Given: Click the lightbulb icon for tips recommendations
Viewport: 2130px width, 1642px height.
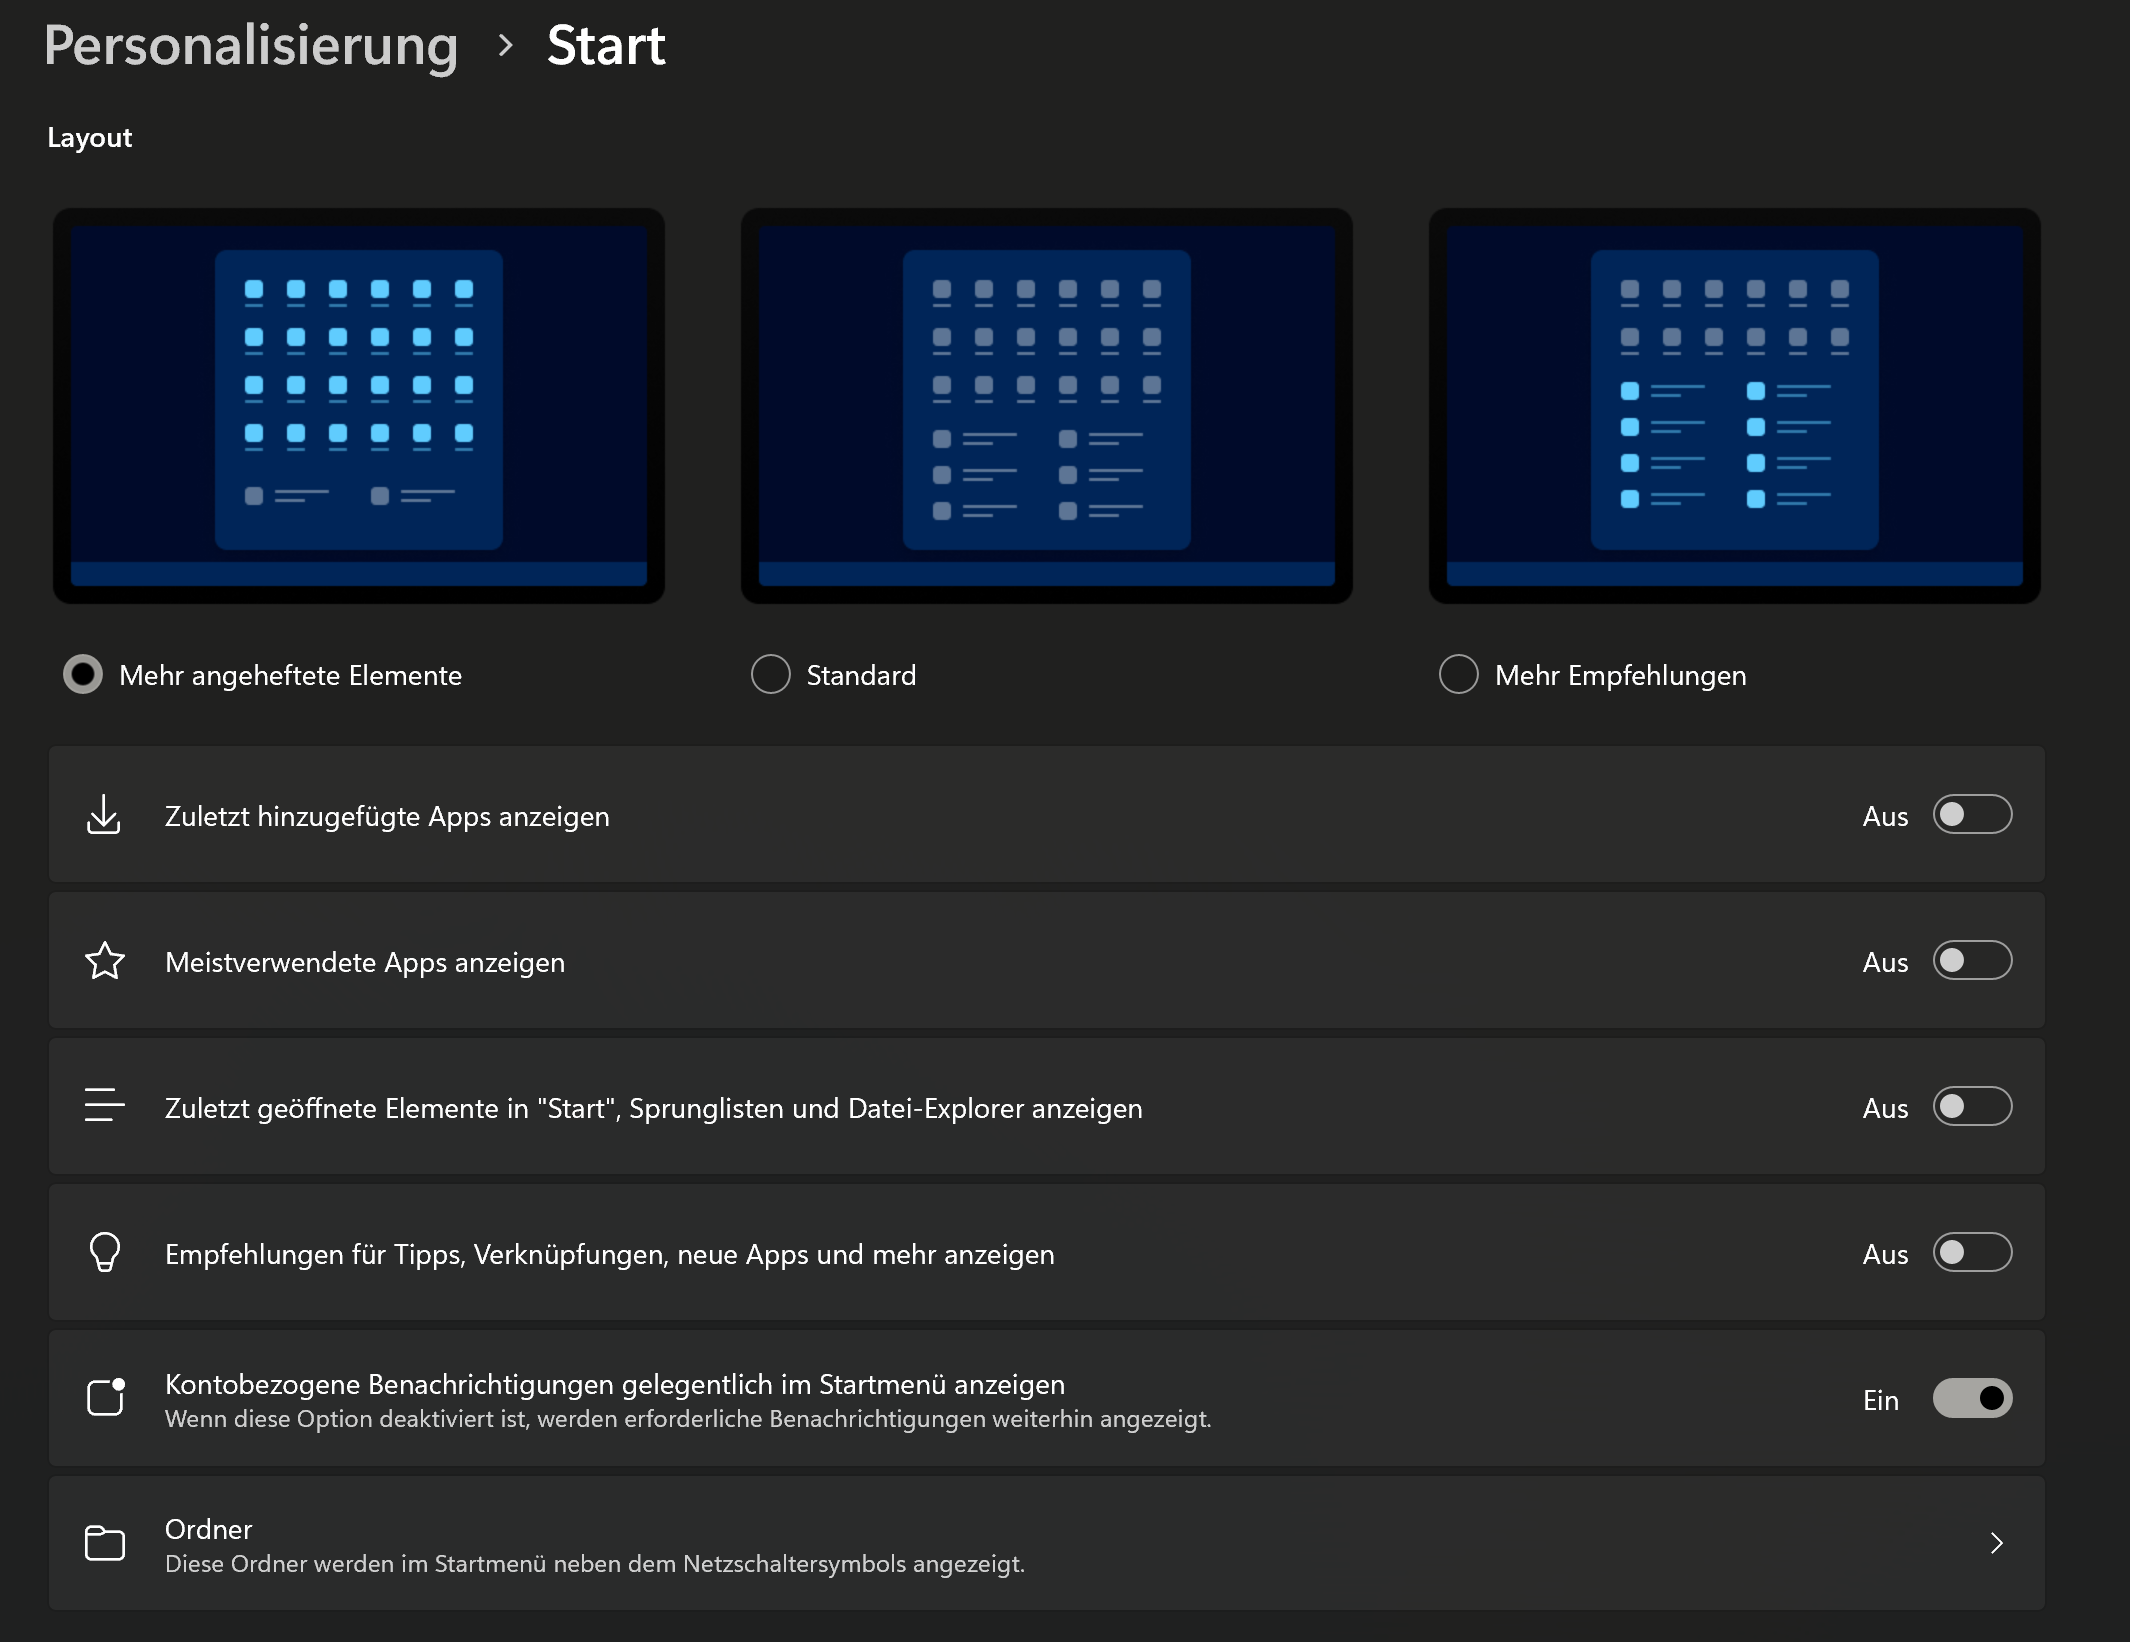Looking at the screenshot, I should 104,1252.
